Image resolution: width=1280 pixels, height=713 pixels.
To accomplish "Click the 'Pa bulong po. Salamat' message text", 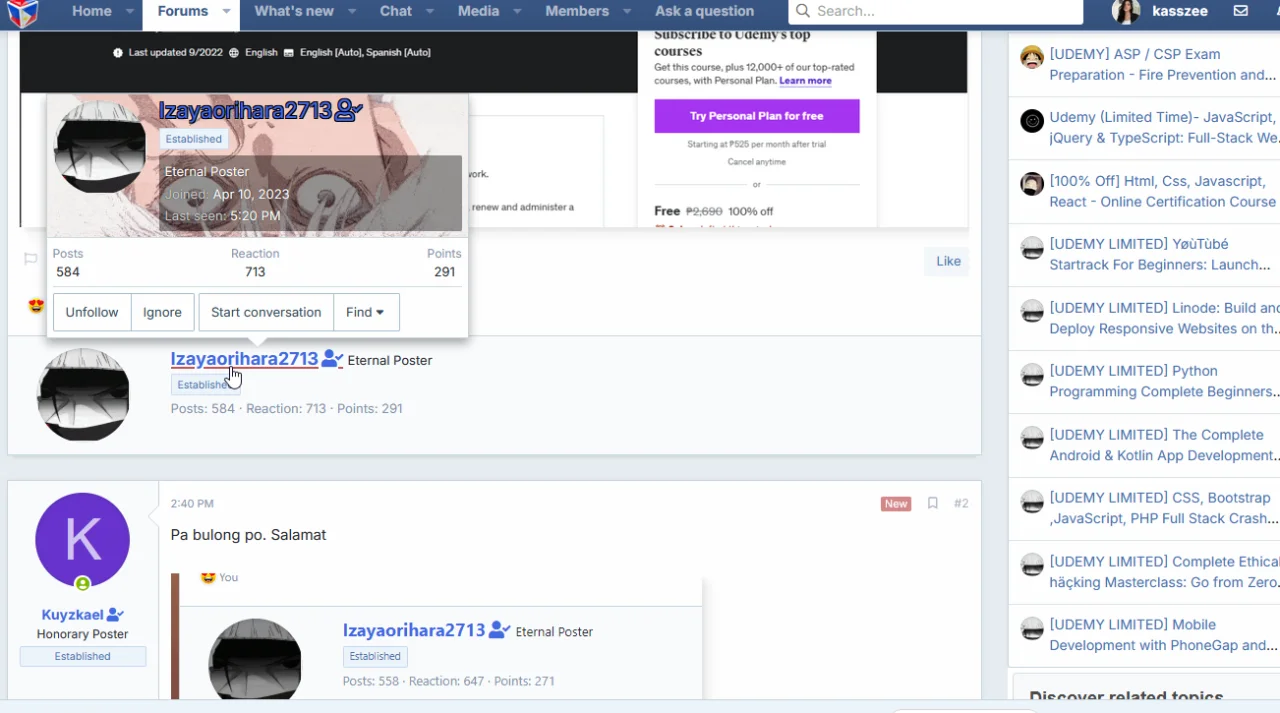I will pos(249,535).
